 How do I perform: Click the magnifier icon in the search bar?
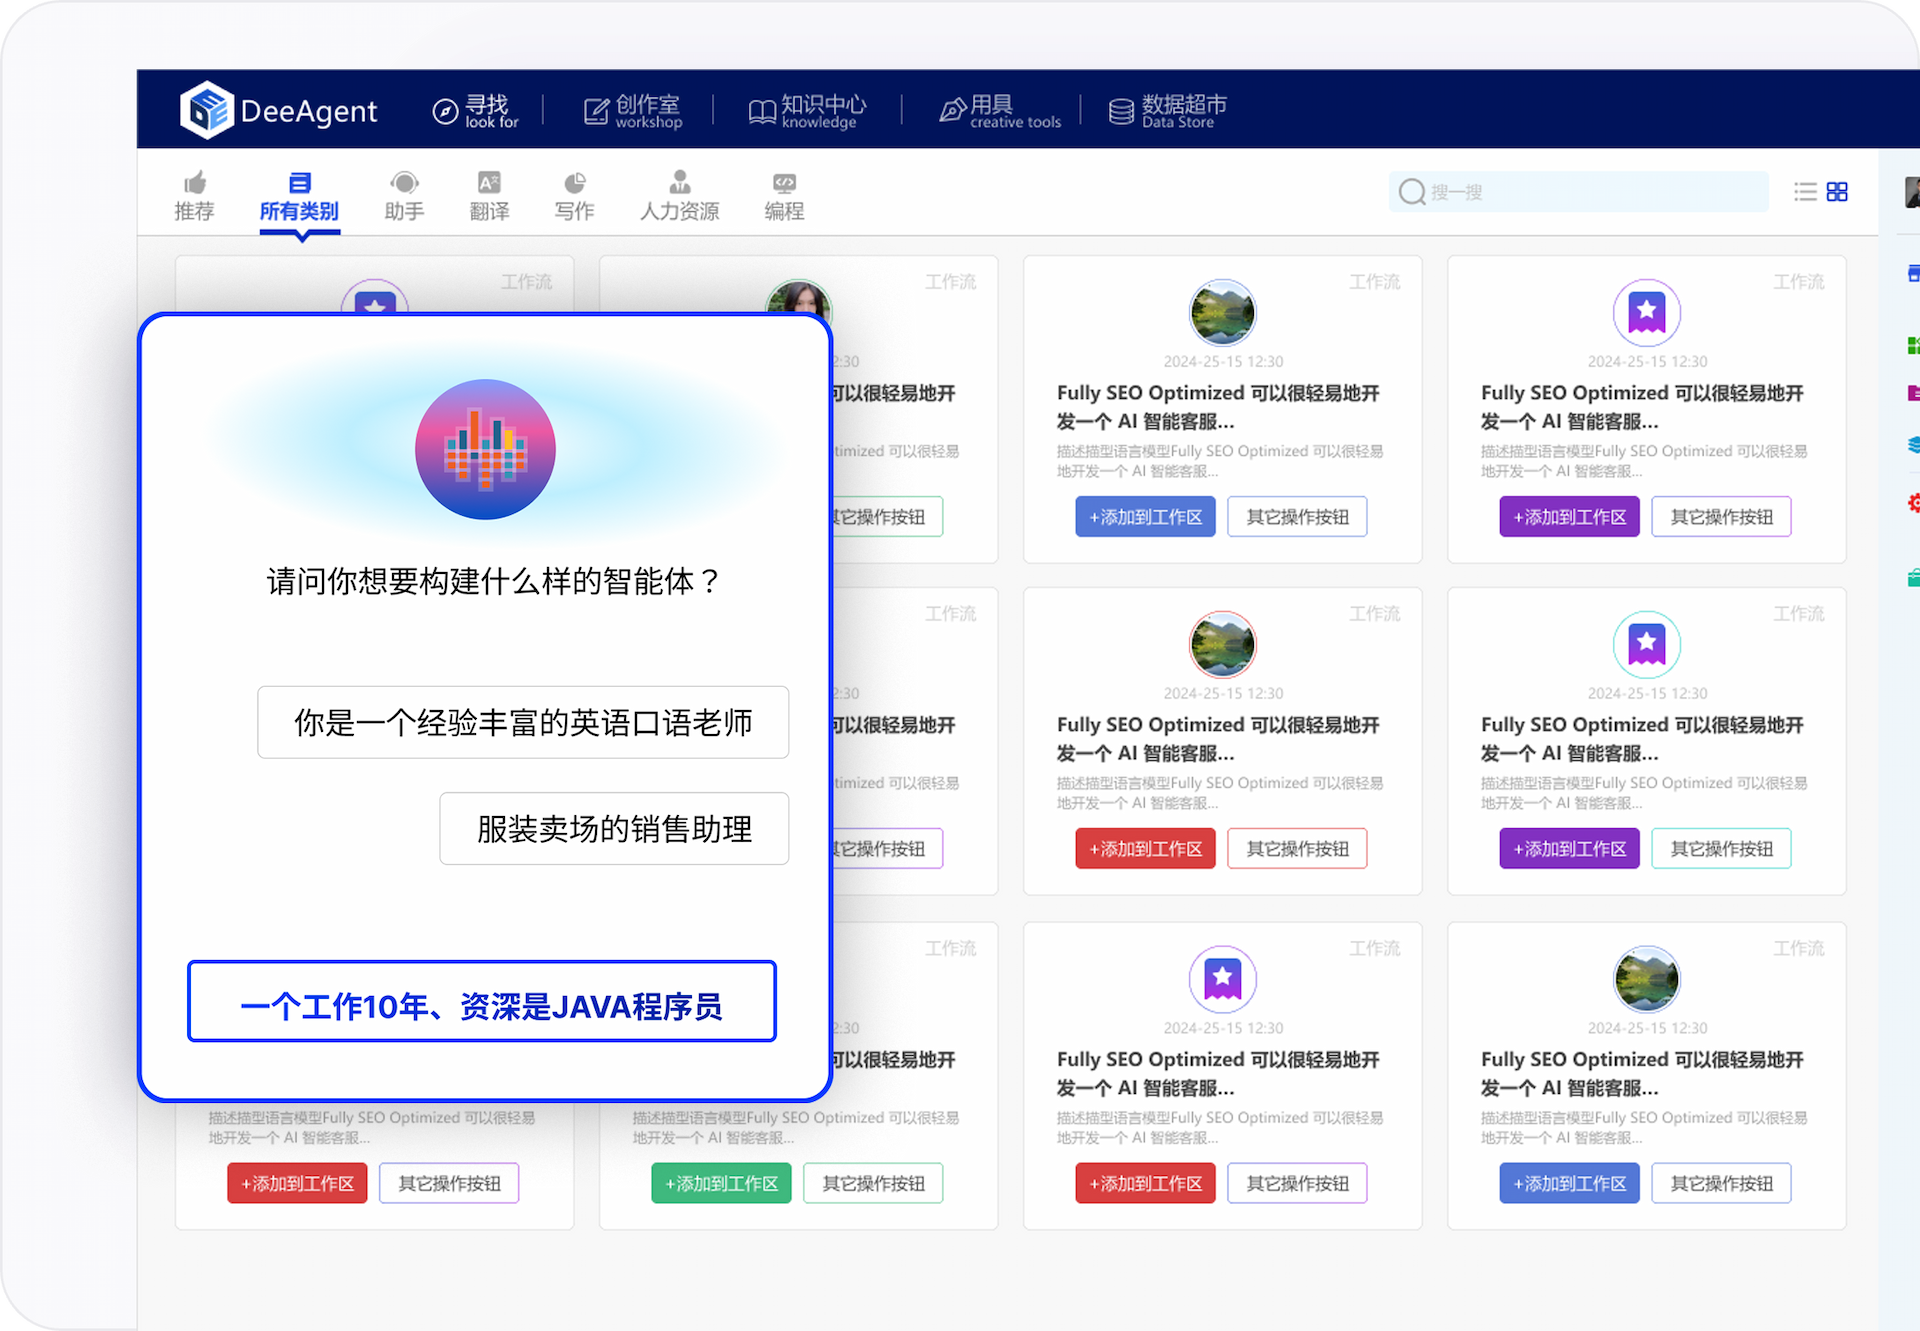tap(1411, 192)
